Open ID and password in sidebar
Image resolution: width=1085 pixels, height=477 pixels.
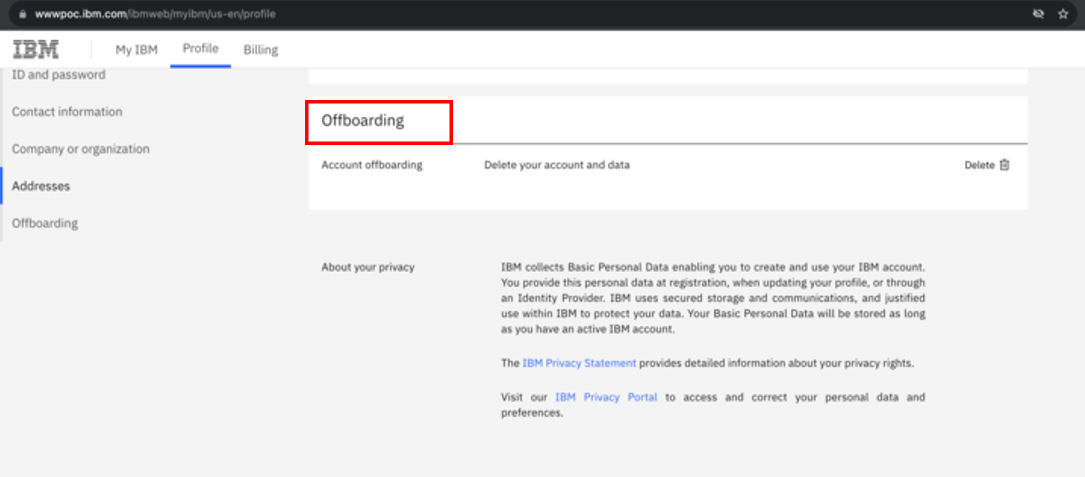coord(59,74)
